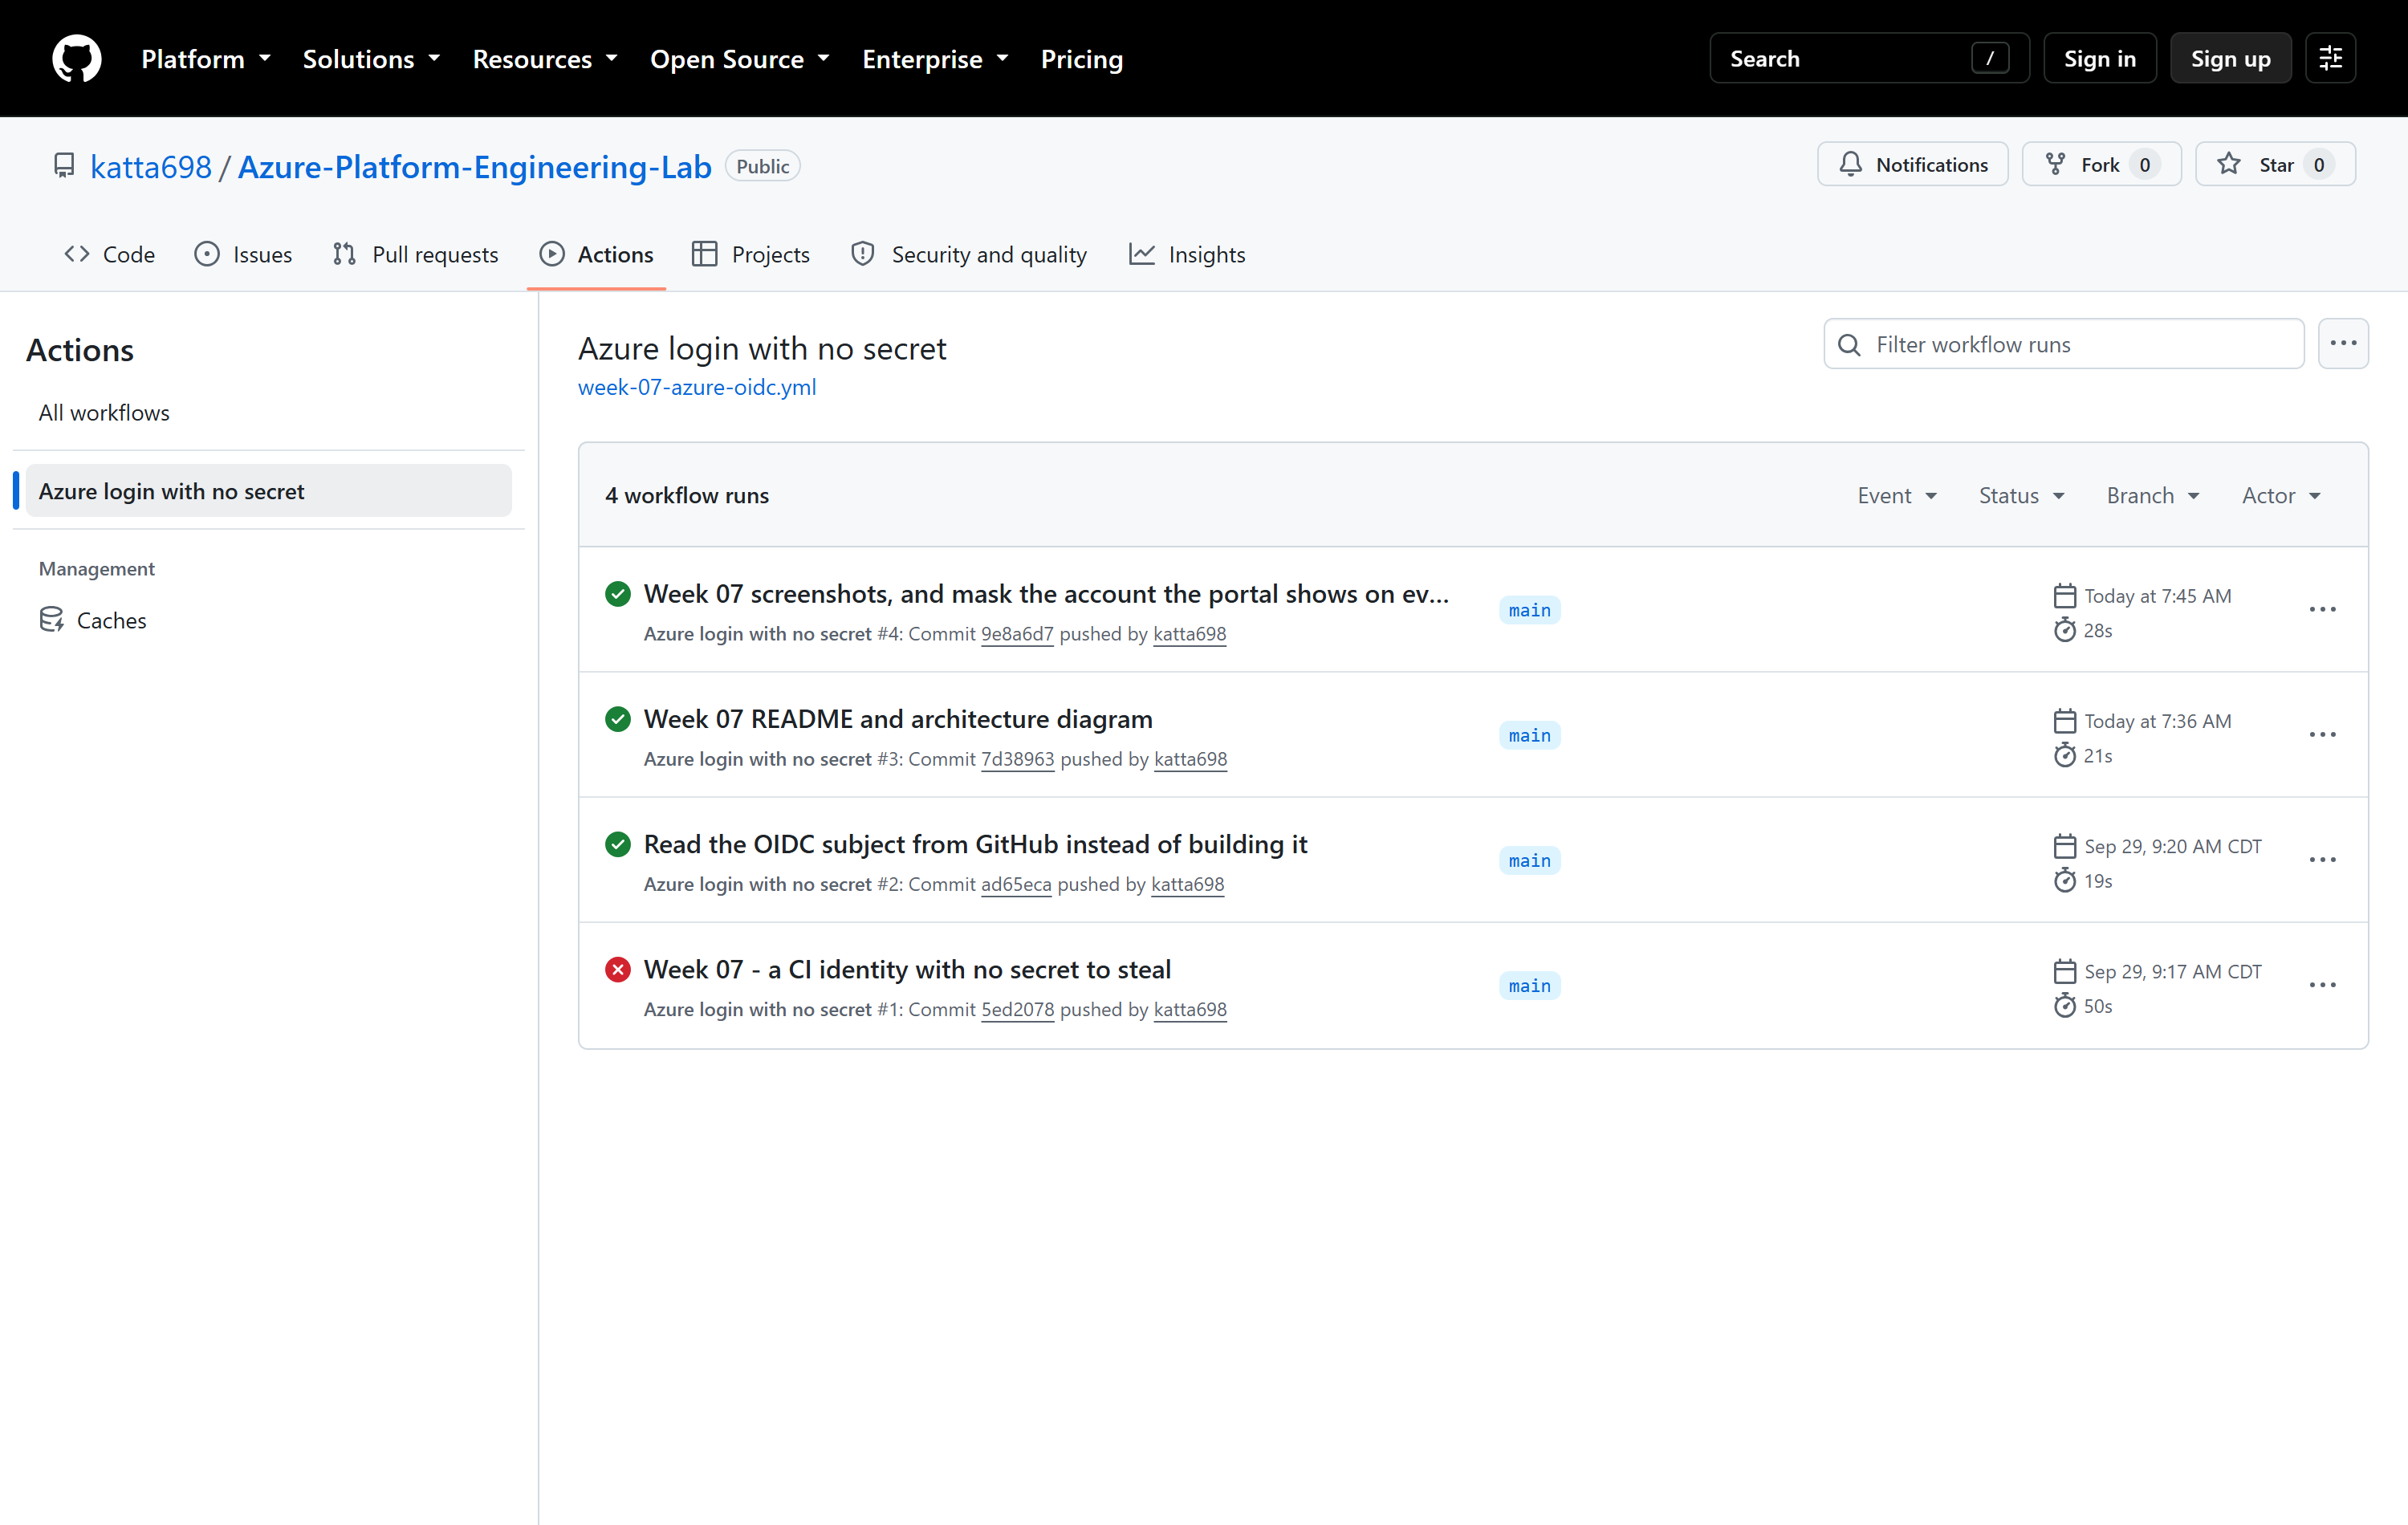
Task: Switch to the Issues tab
Action: click(243, 254)
